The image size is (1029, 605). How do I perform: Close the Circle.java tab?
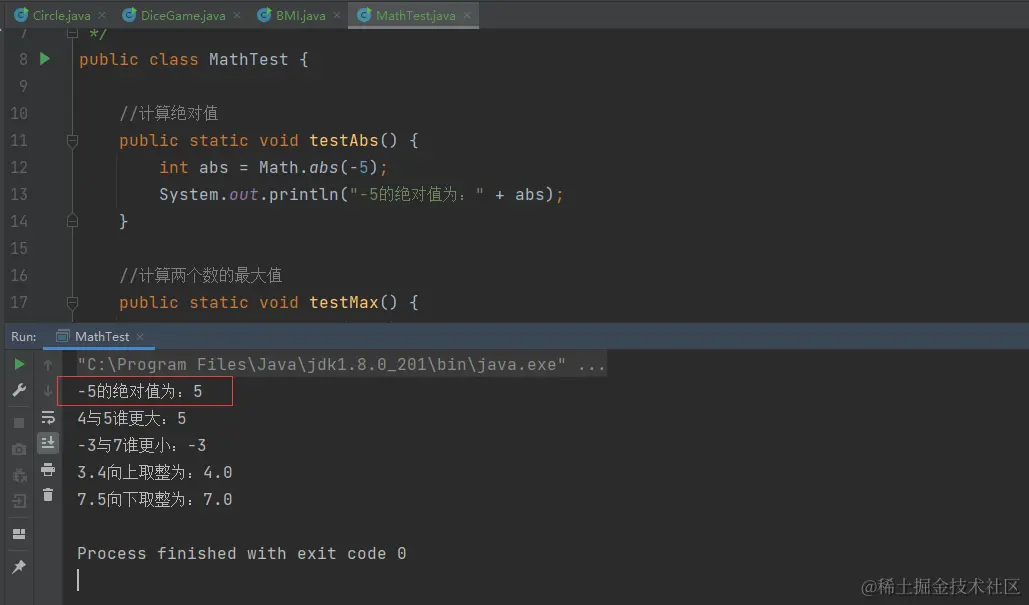pos(102,15)
